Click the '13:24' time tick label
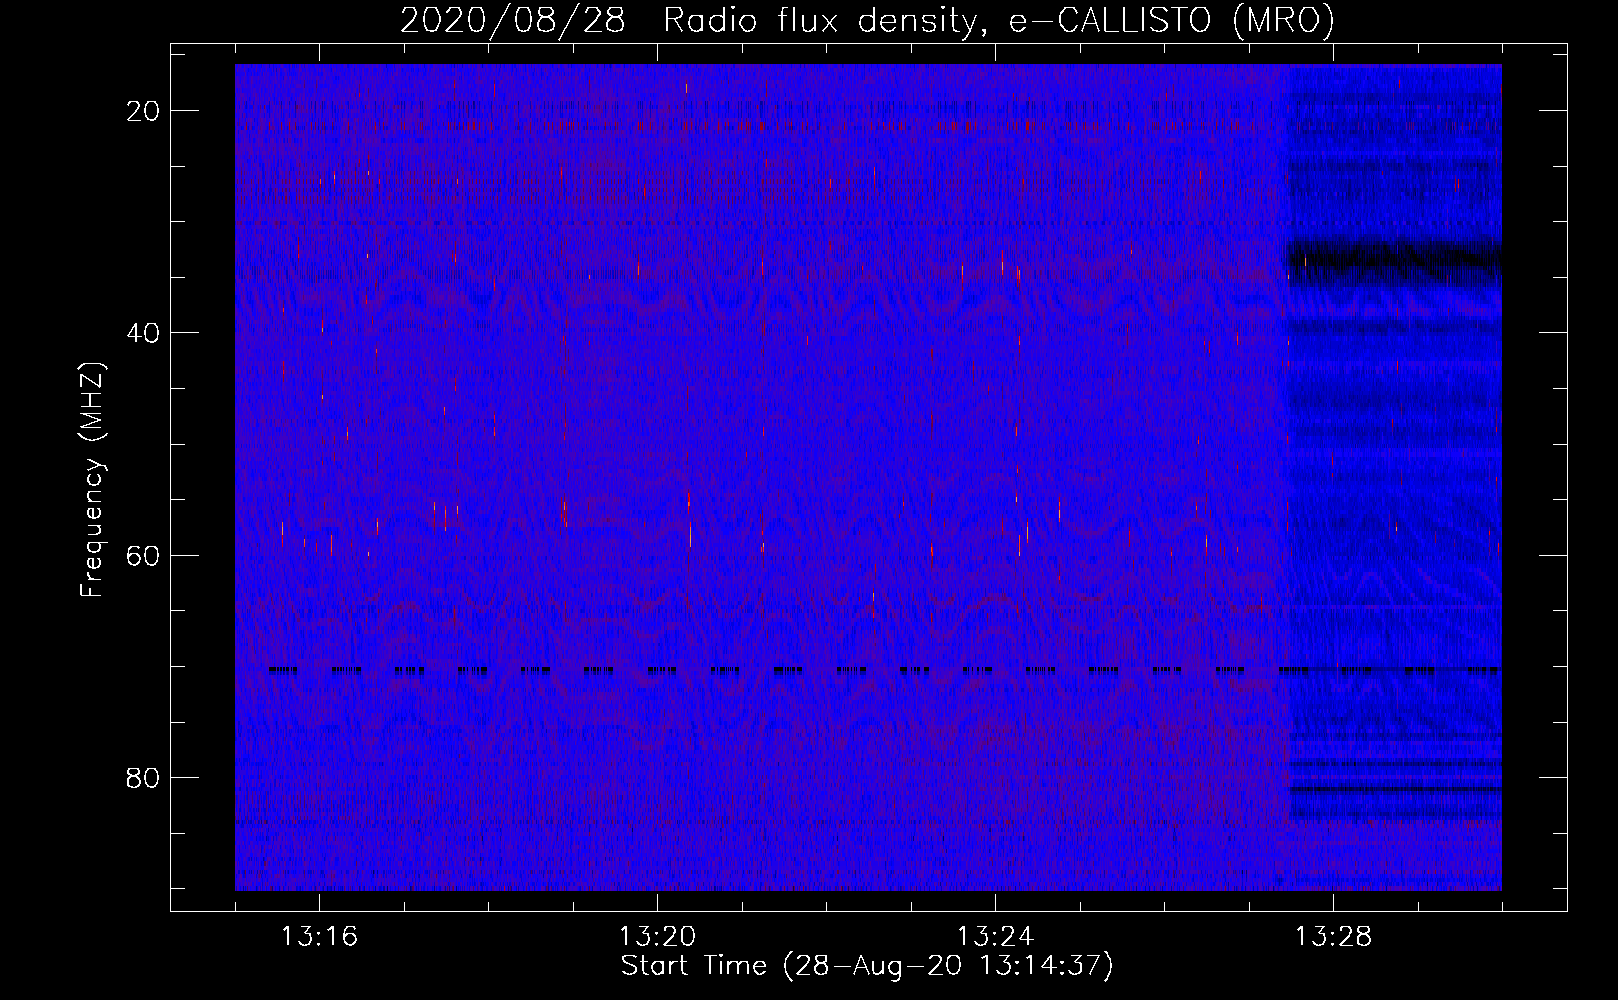 tap(995, 937)
